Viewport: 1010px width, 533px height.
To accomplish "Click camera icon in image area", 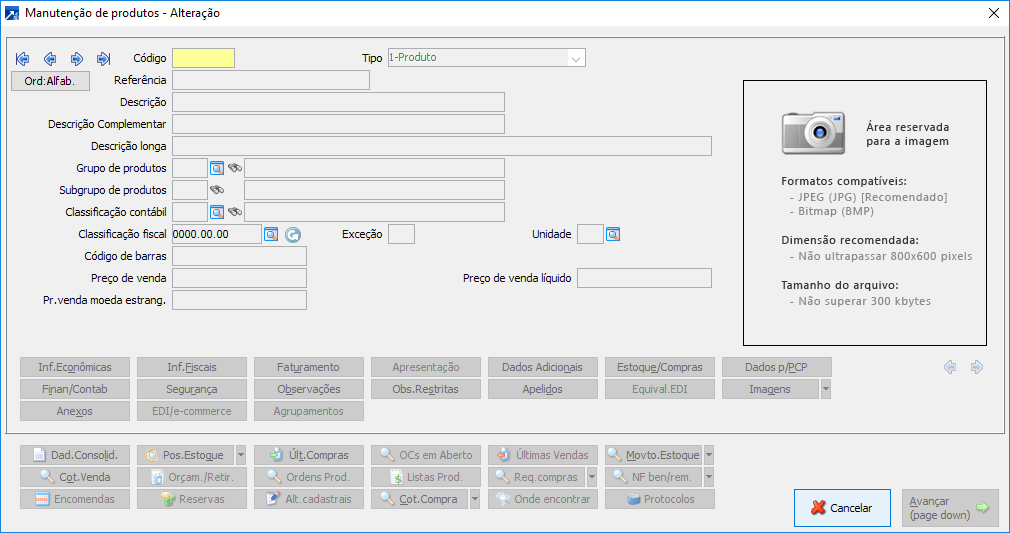I will (x=814, y=133).
